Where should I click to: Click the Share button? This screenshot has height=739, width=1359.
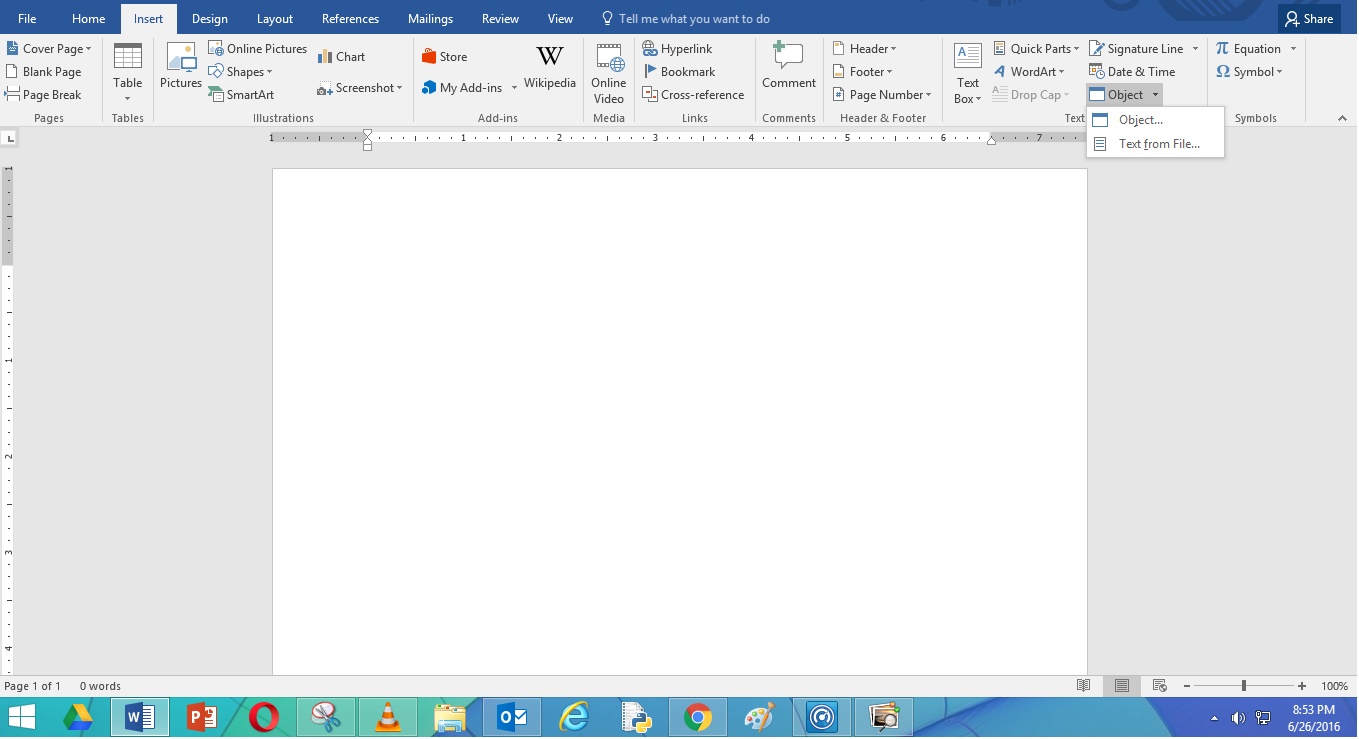click(1309, 19)
